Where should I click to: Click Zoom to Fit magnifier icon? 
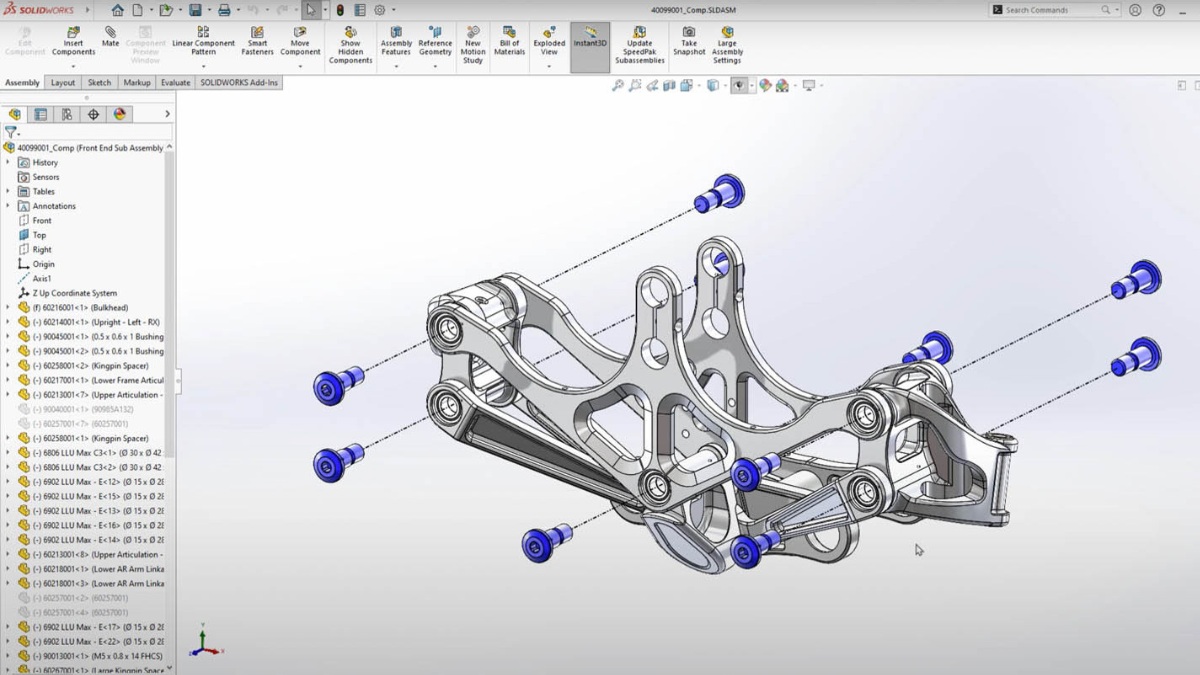[x=618, y=86]
